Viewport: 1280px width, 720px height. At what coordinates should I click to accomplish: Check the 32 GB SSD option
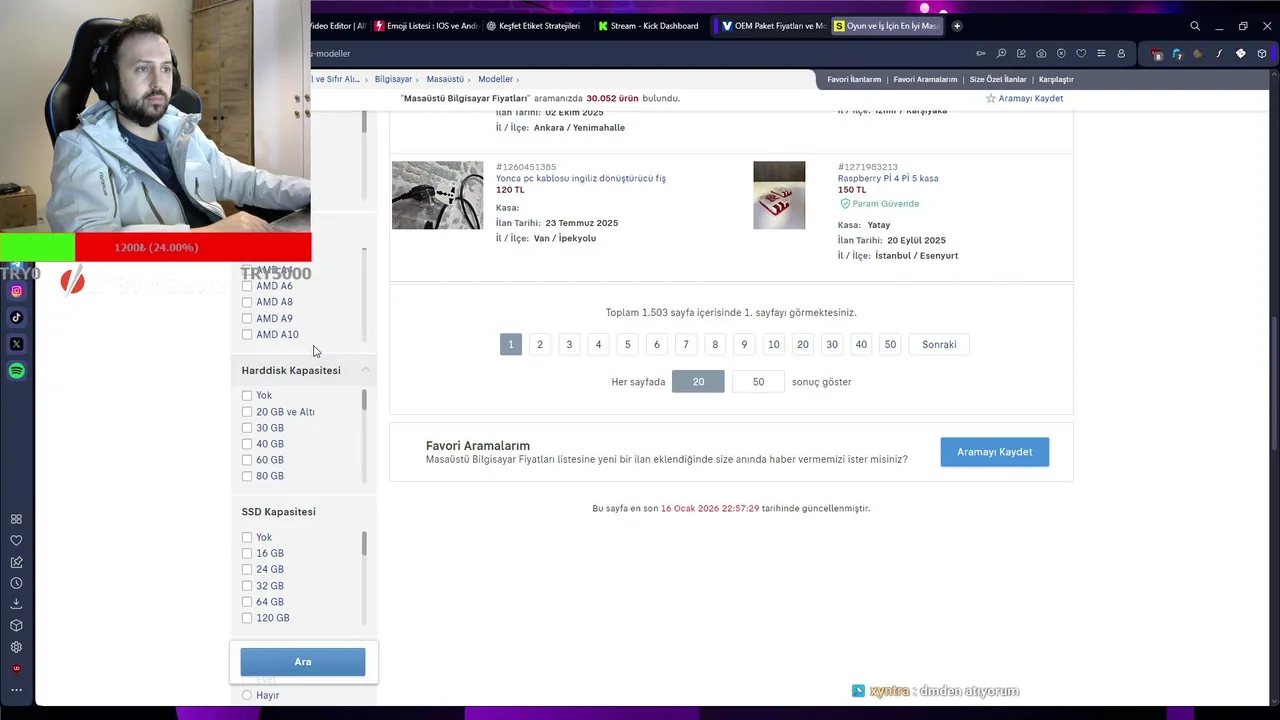247,586
